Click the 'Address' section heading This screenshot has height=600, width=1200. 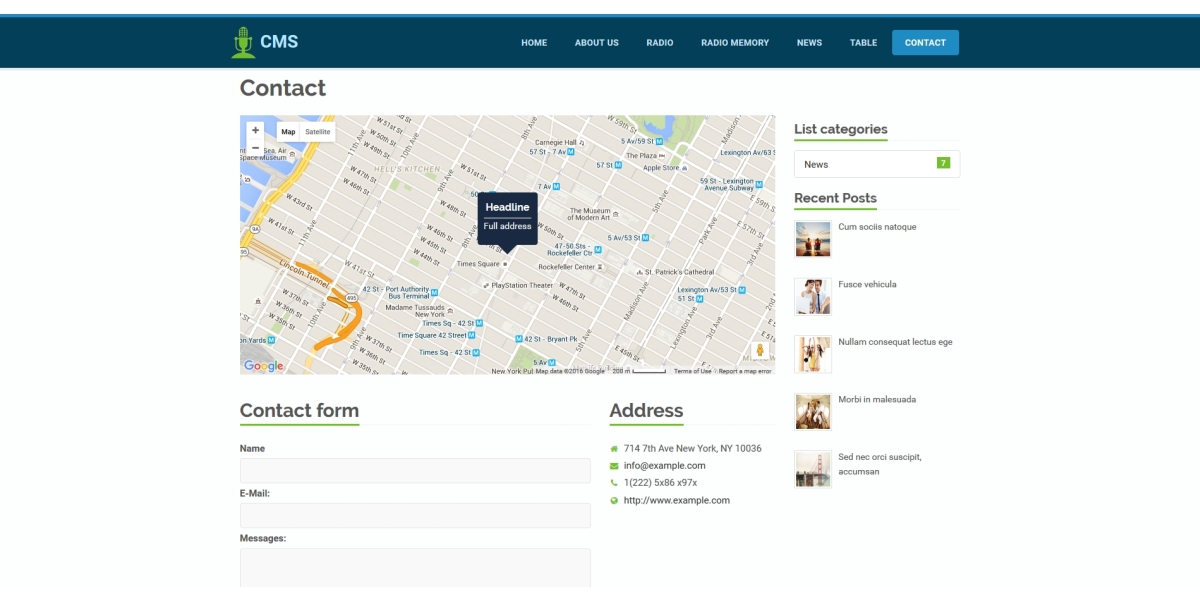pyautogui.click(x=646, y=410)
